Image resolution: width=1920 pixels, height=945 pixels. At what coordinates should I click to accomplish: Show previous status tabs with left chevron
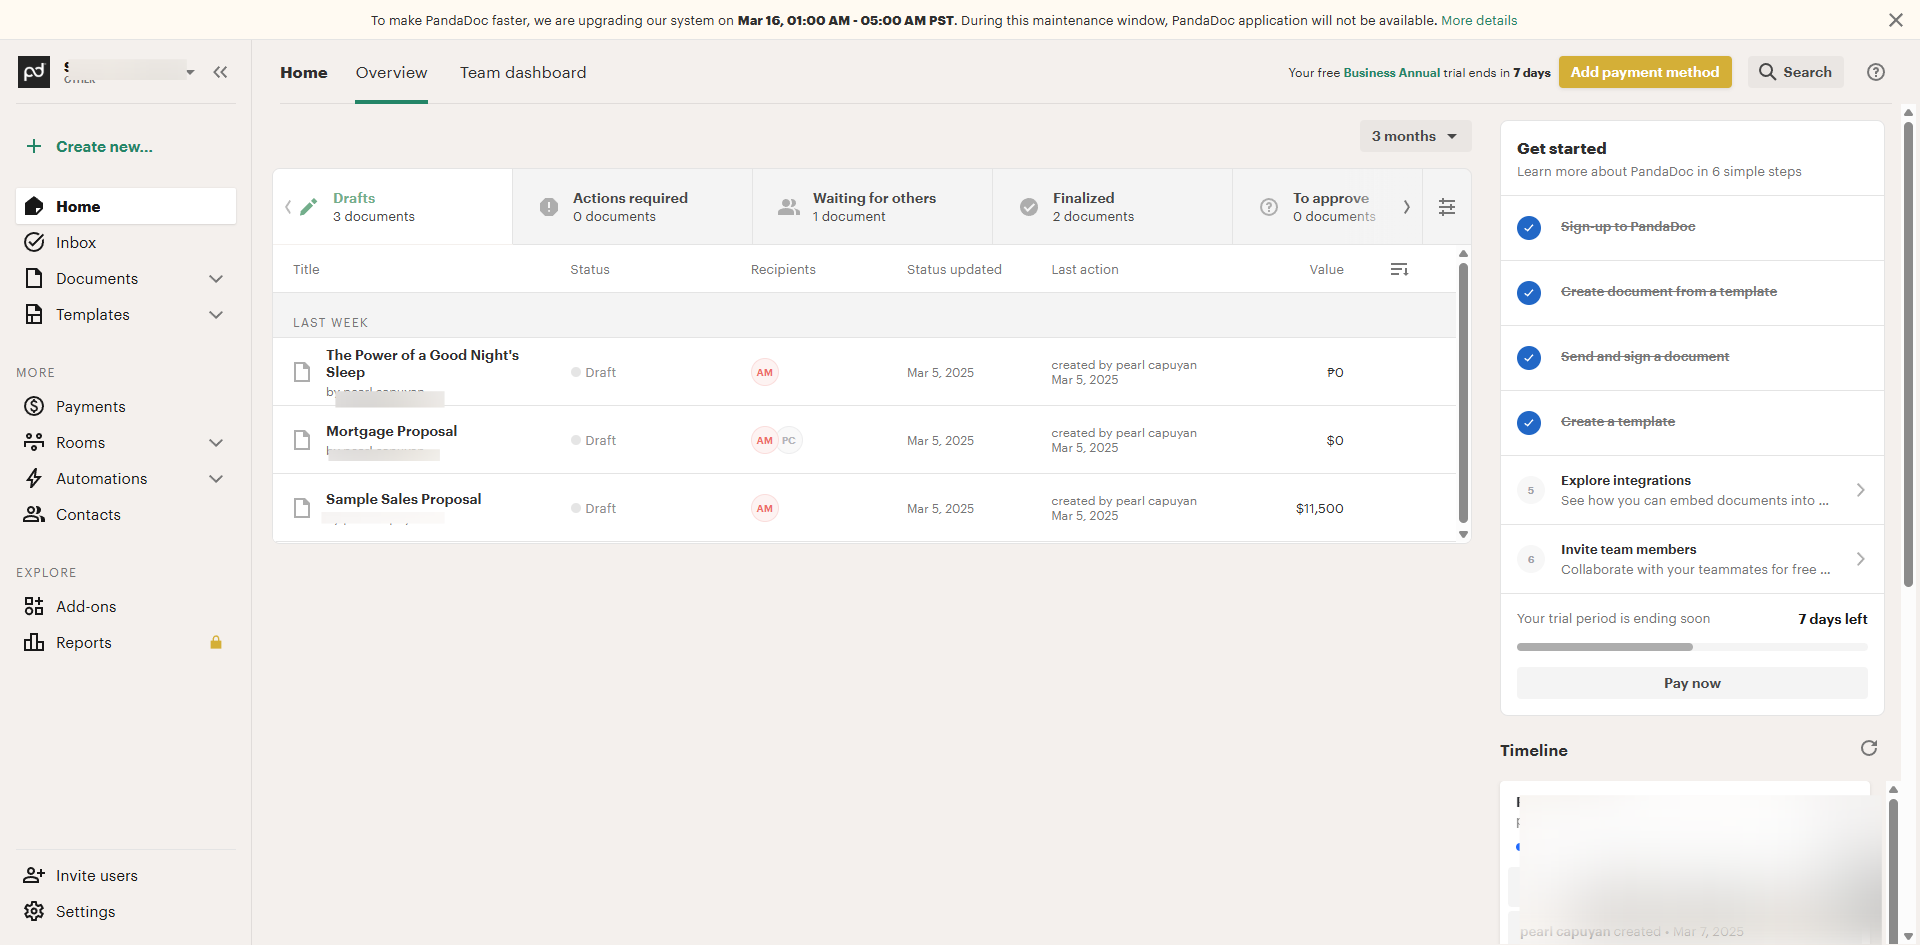click(x=288, y=207)
